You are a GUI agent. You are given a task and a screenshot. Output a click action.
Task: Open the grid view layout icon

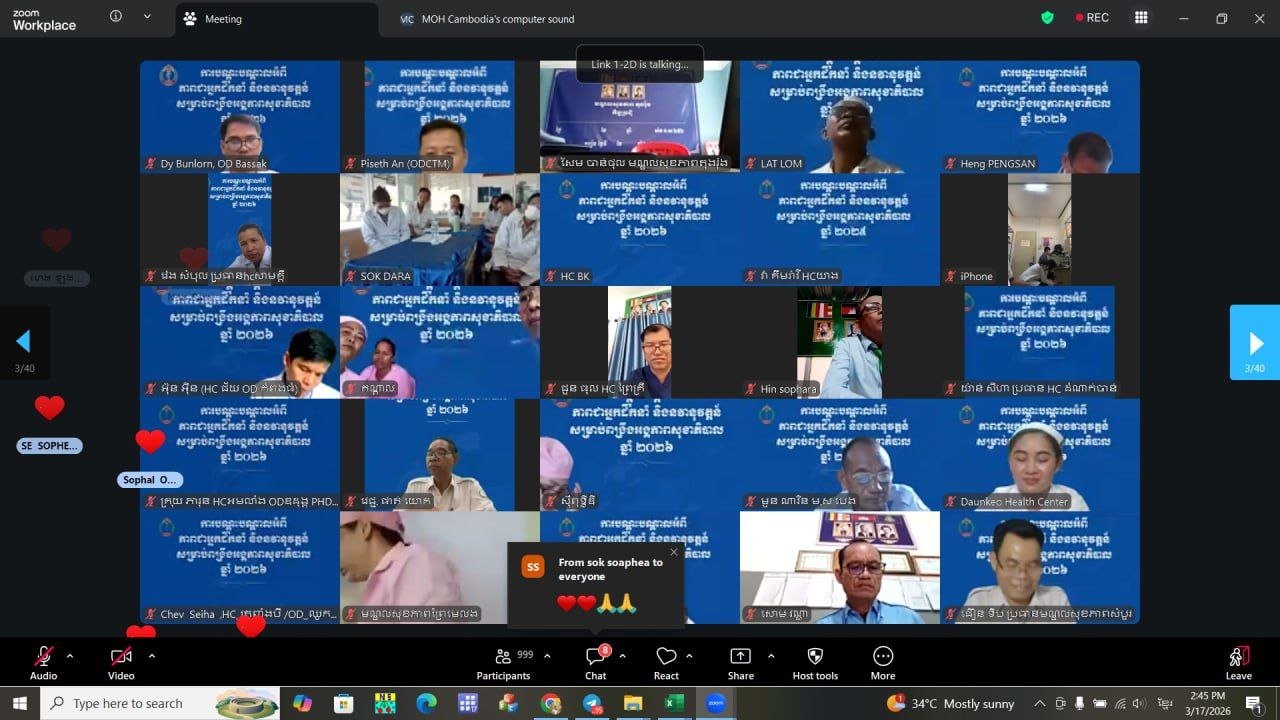tap(1141, 18)
